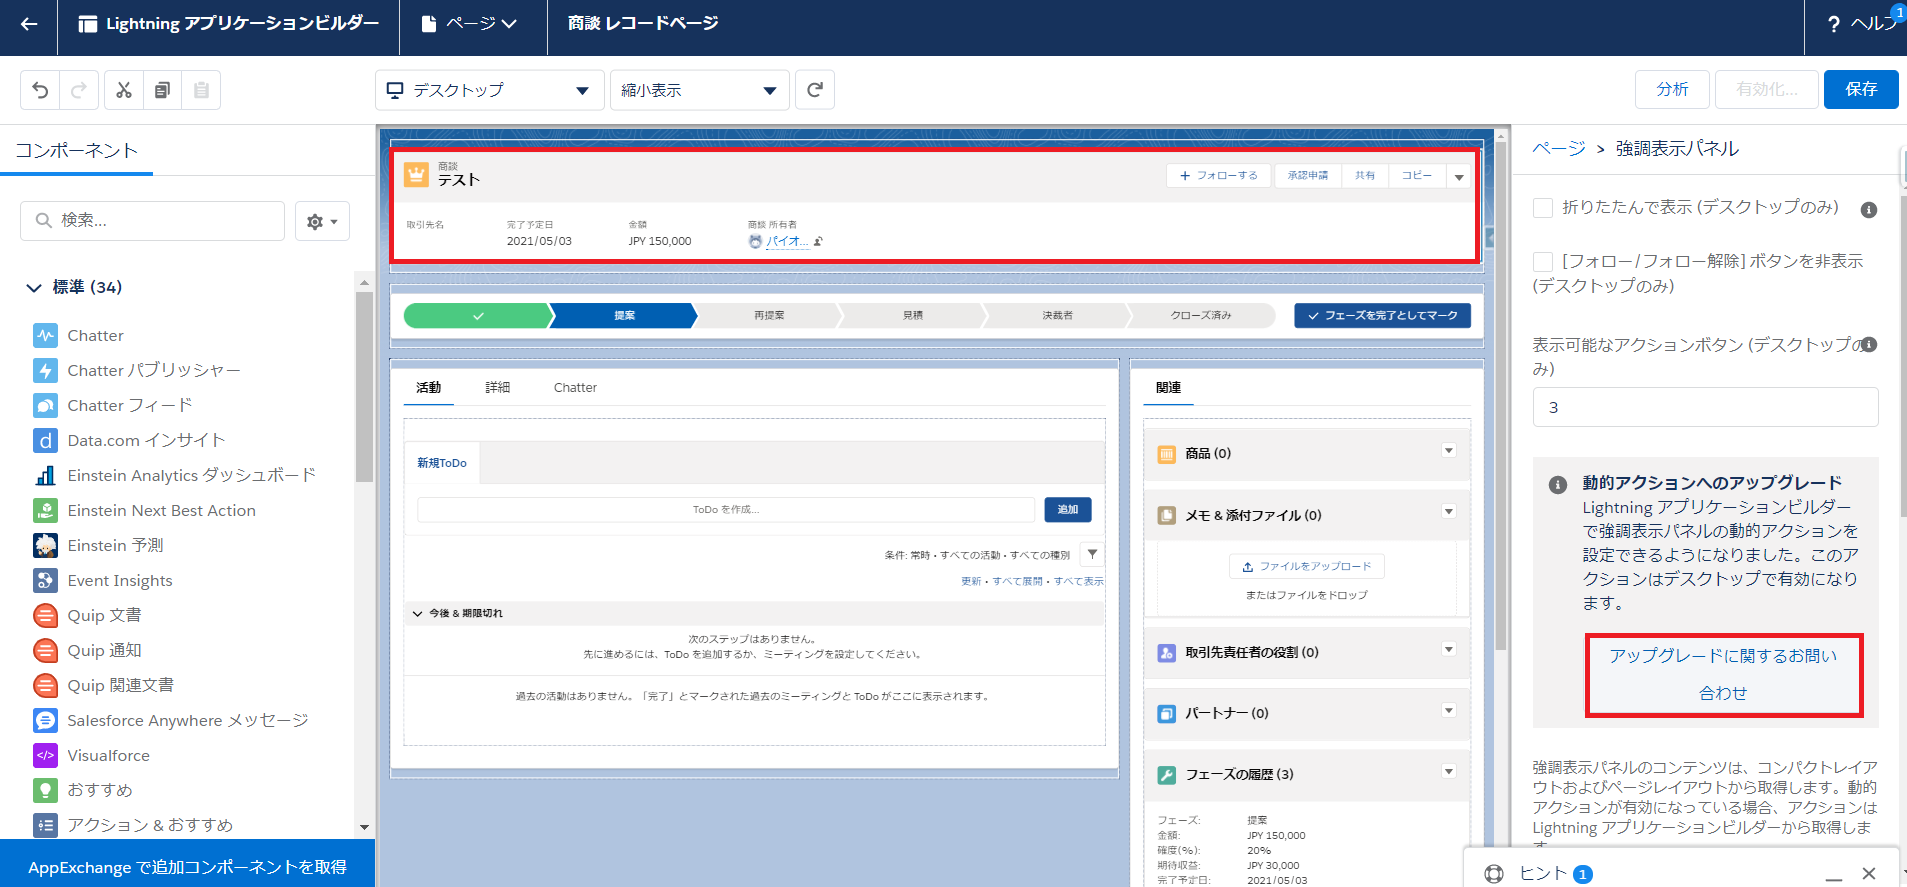1907x887 pixels.
Task: Switch to the 詳細 tab
Action: coord(498,388)
